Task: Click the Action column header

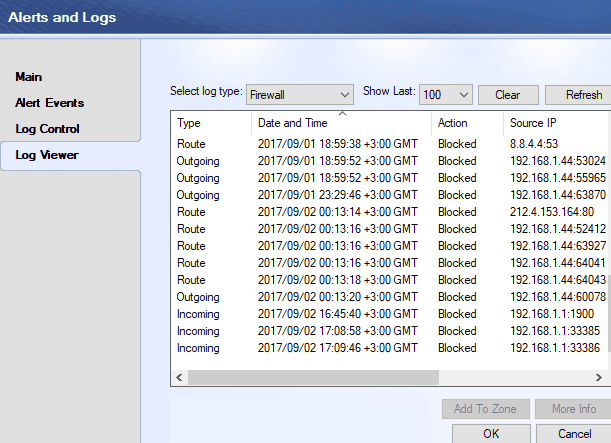Action: click(453, 123)
